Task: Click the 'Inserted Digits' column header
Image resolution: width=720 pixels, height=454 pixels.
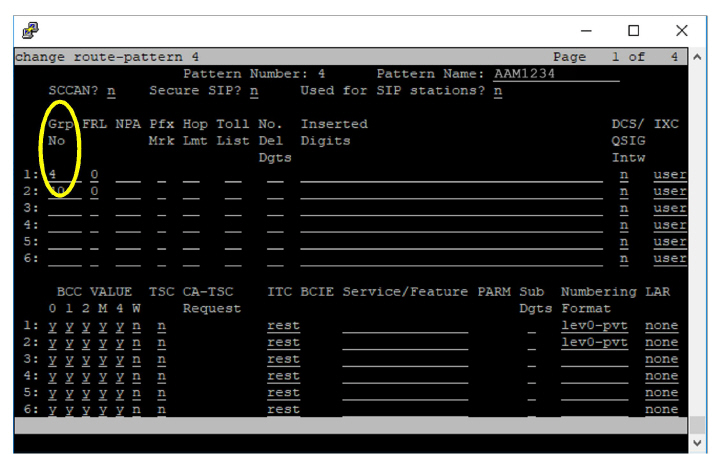Action: coord(334,132)
